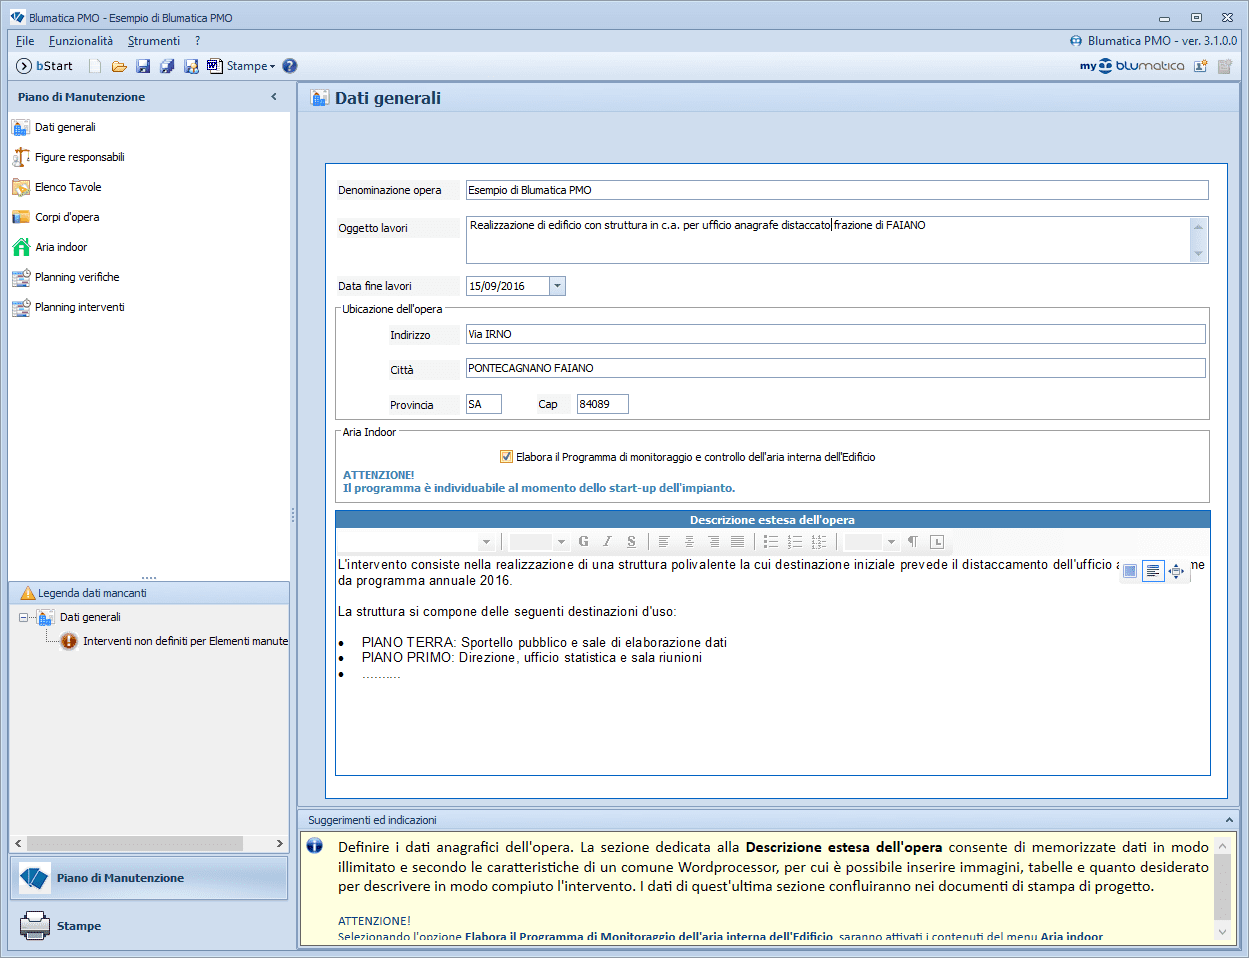Open Elenco Tavole section
The image size is (1249, 958).
point(68,187)
